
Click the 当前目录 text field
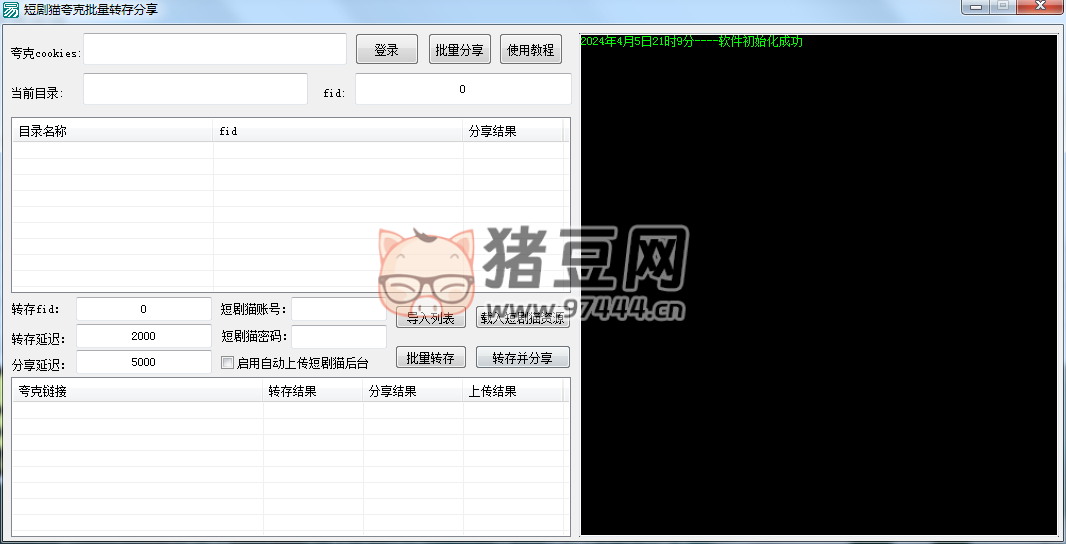coord(195,89)
